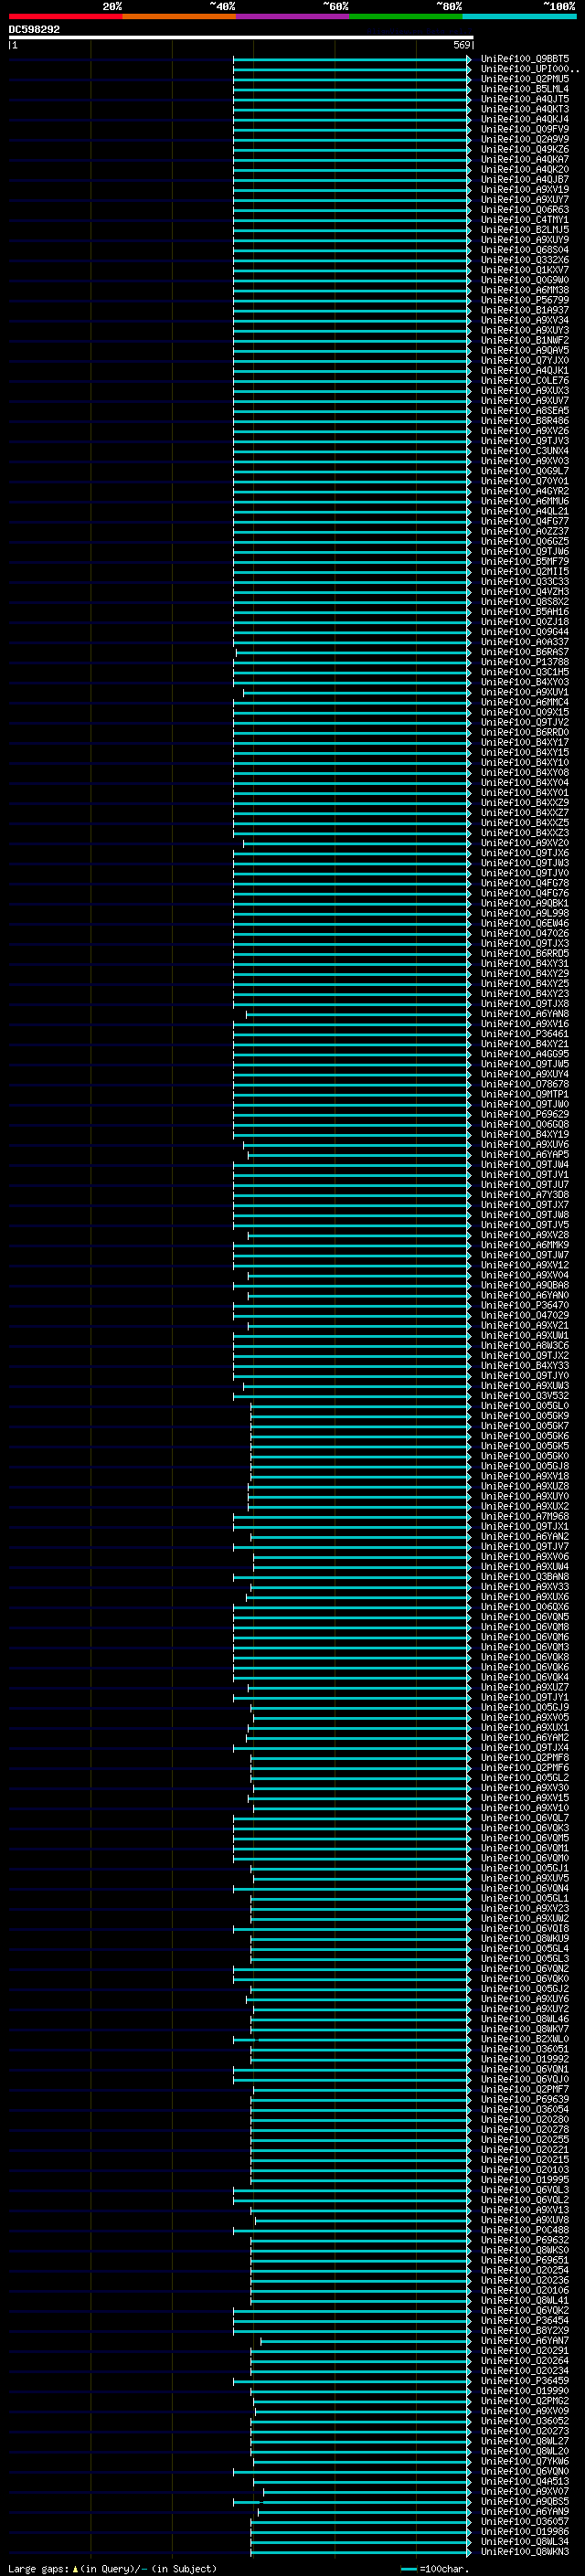Screen dimensions: 585x2576
Task: Select hit label UniRef100_Q7YKW6
Action: pos(525,2462)
